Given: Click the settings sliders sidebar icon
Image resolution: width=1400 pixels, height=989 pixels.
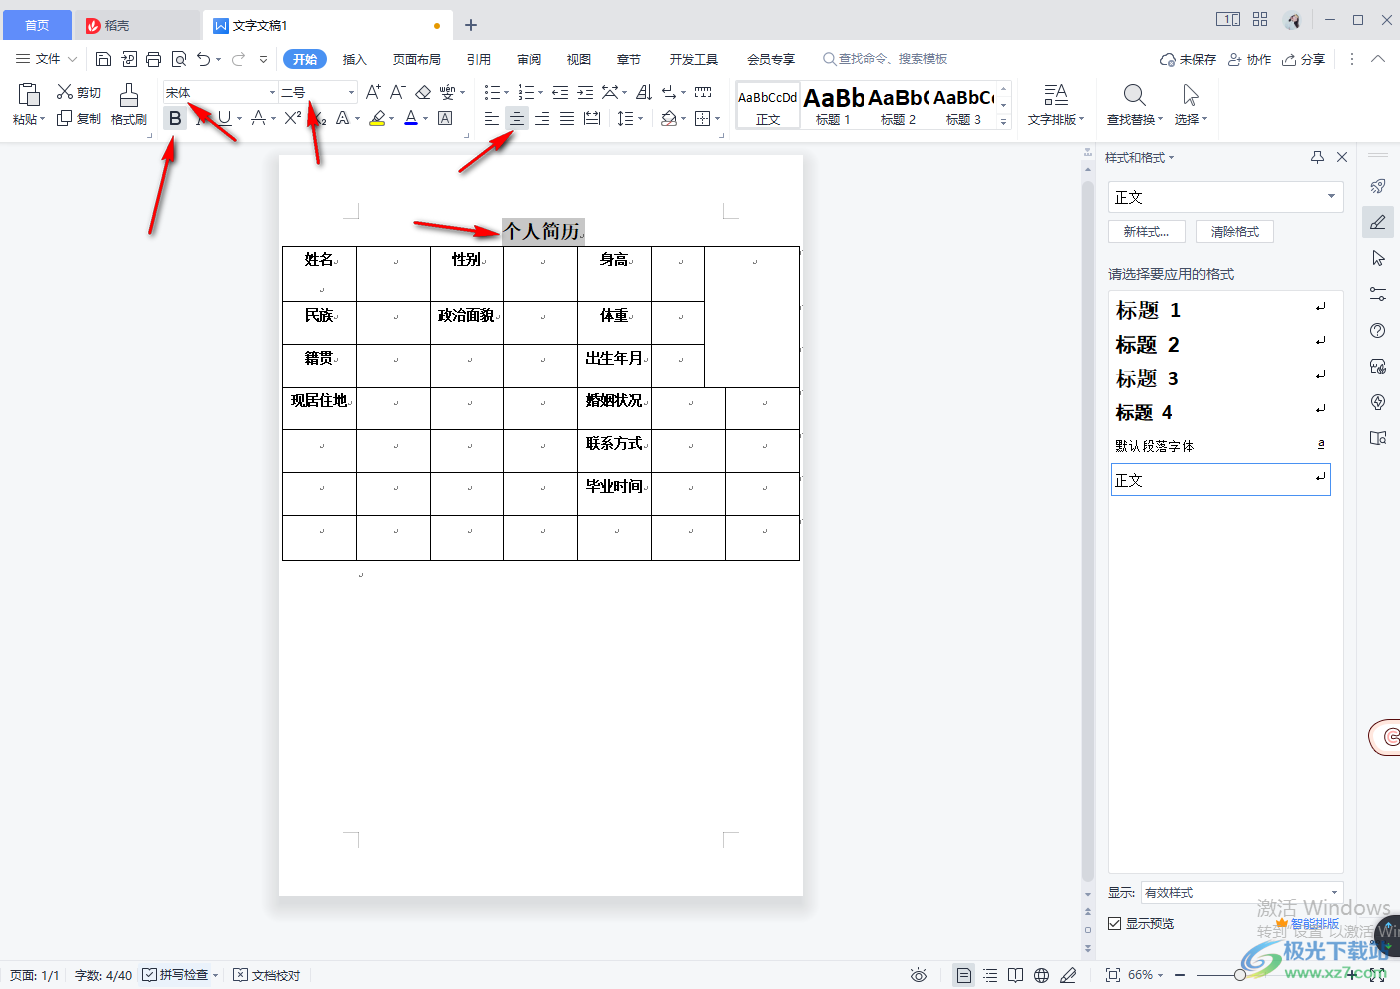Looking at the screenshot, I should pyautogui.click(x=1378, y=294).
